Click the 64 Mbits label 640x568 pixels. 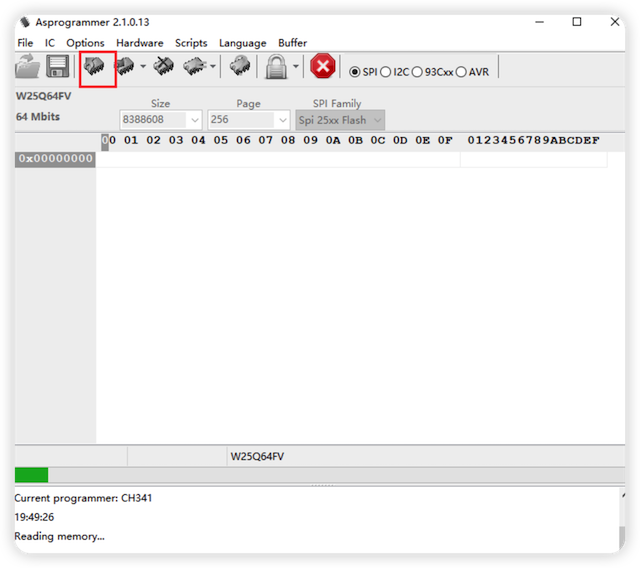click(x=38, y=117)
